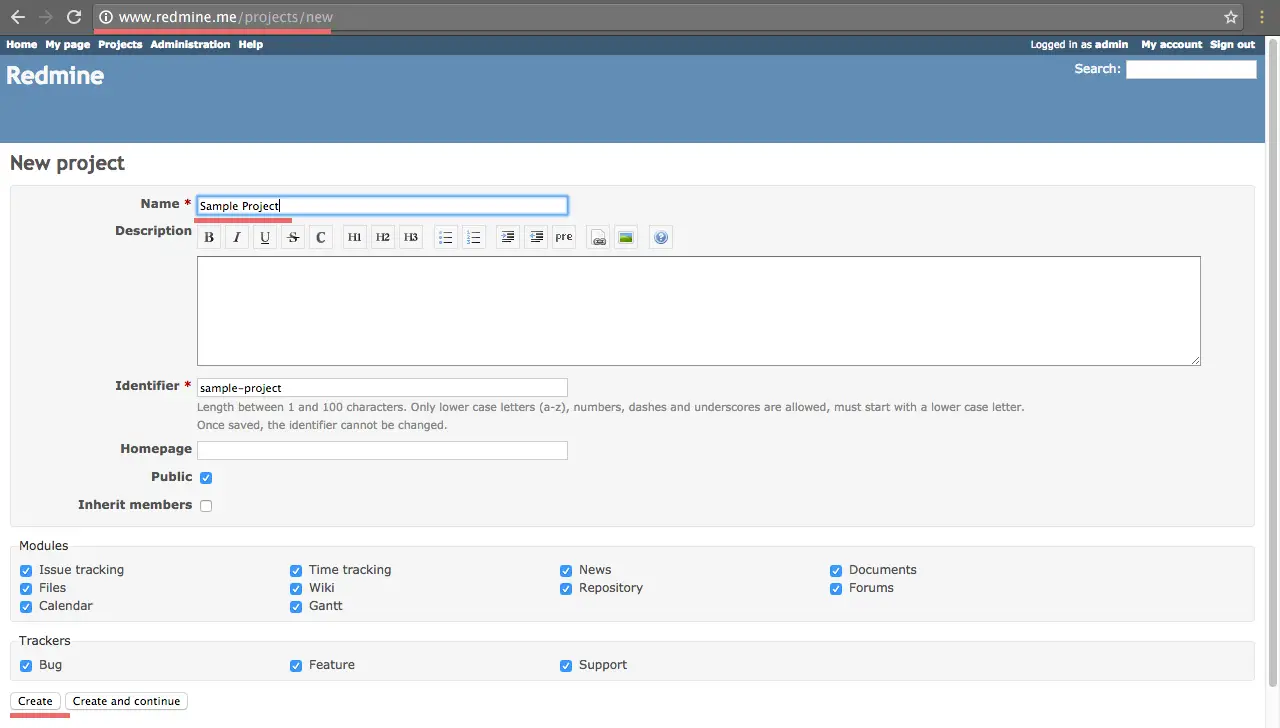Viewport: 1280px width, 728px height.
Task: Open My account link
Action: click(1172, 44)
